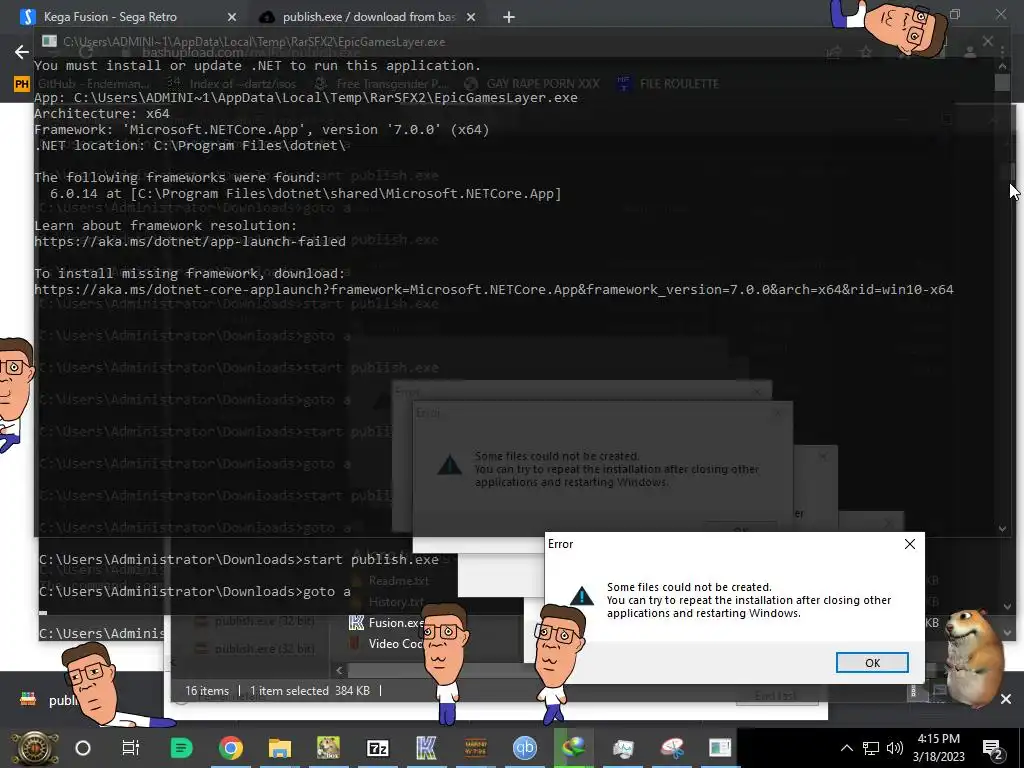The image size is (1024, 768).
Task: Open Cortana search circle on taskbar
Action: tap(83, 748)
